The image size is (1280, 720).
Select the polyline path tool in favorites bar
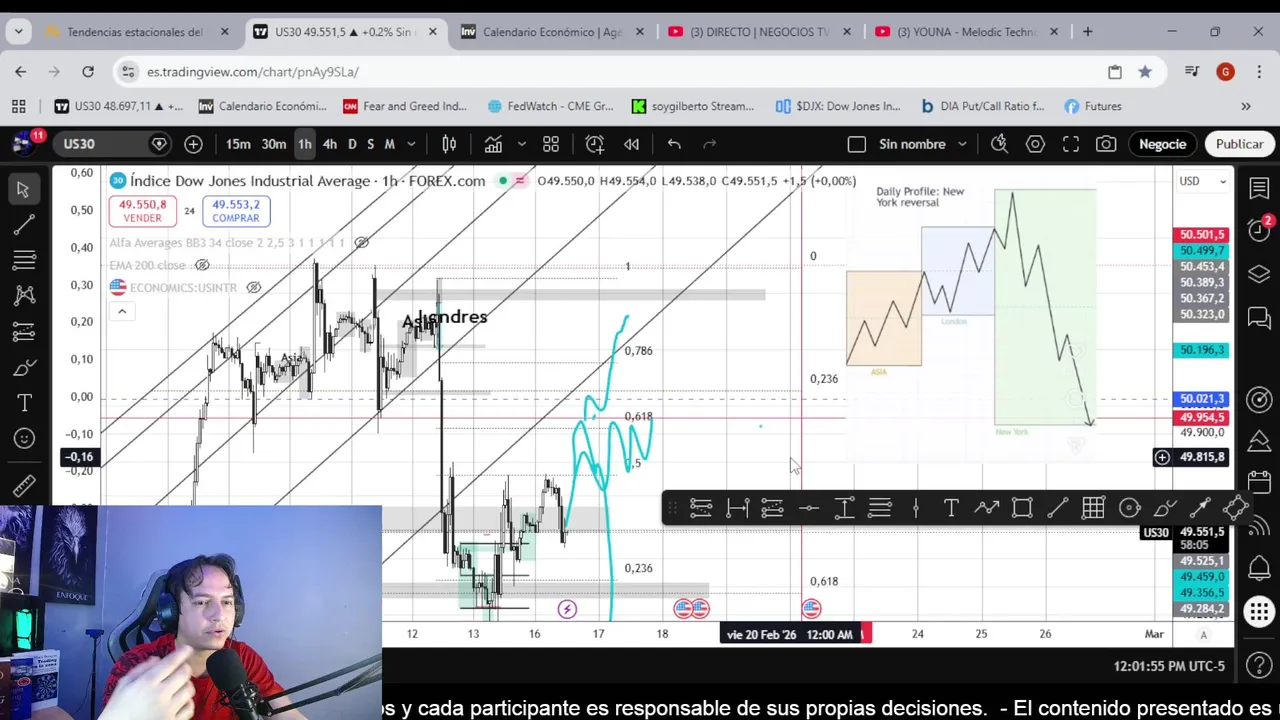click(x=987, y=509)
